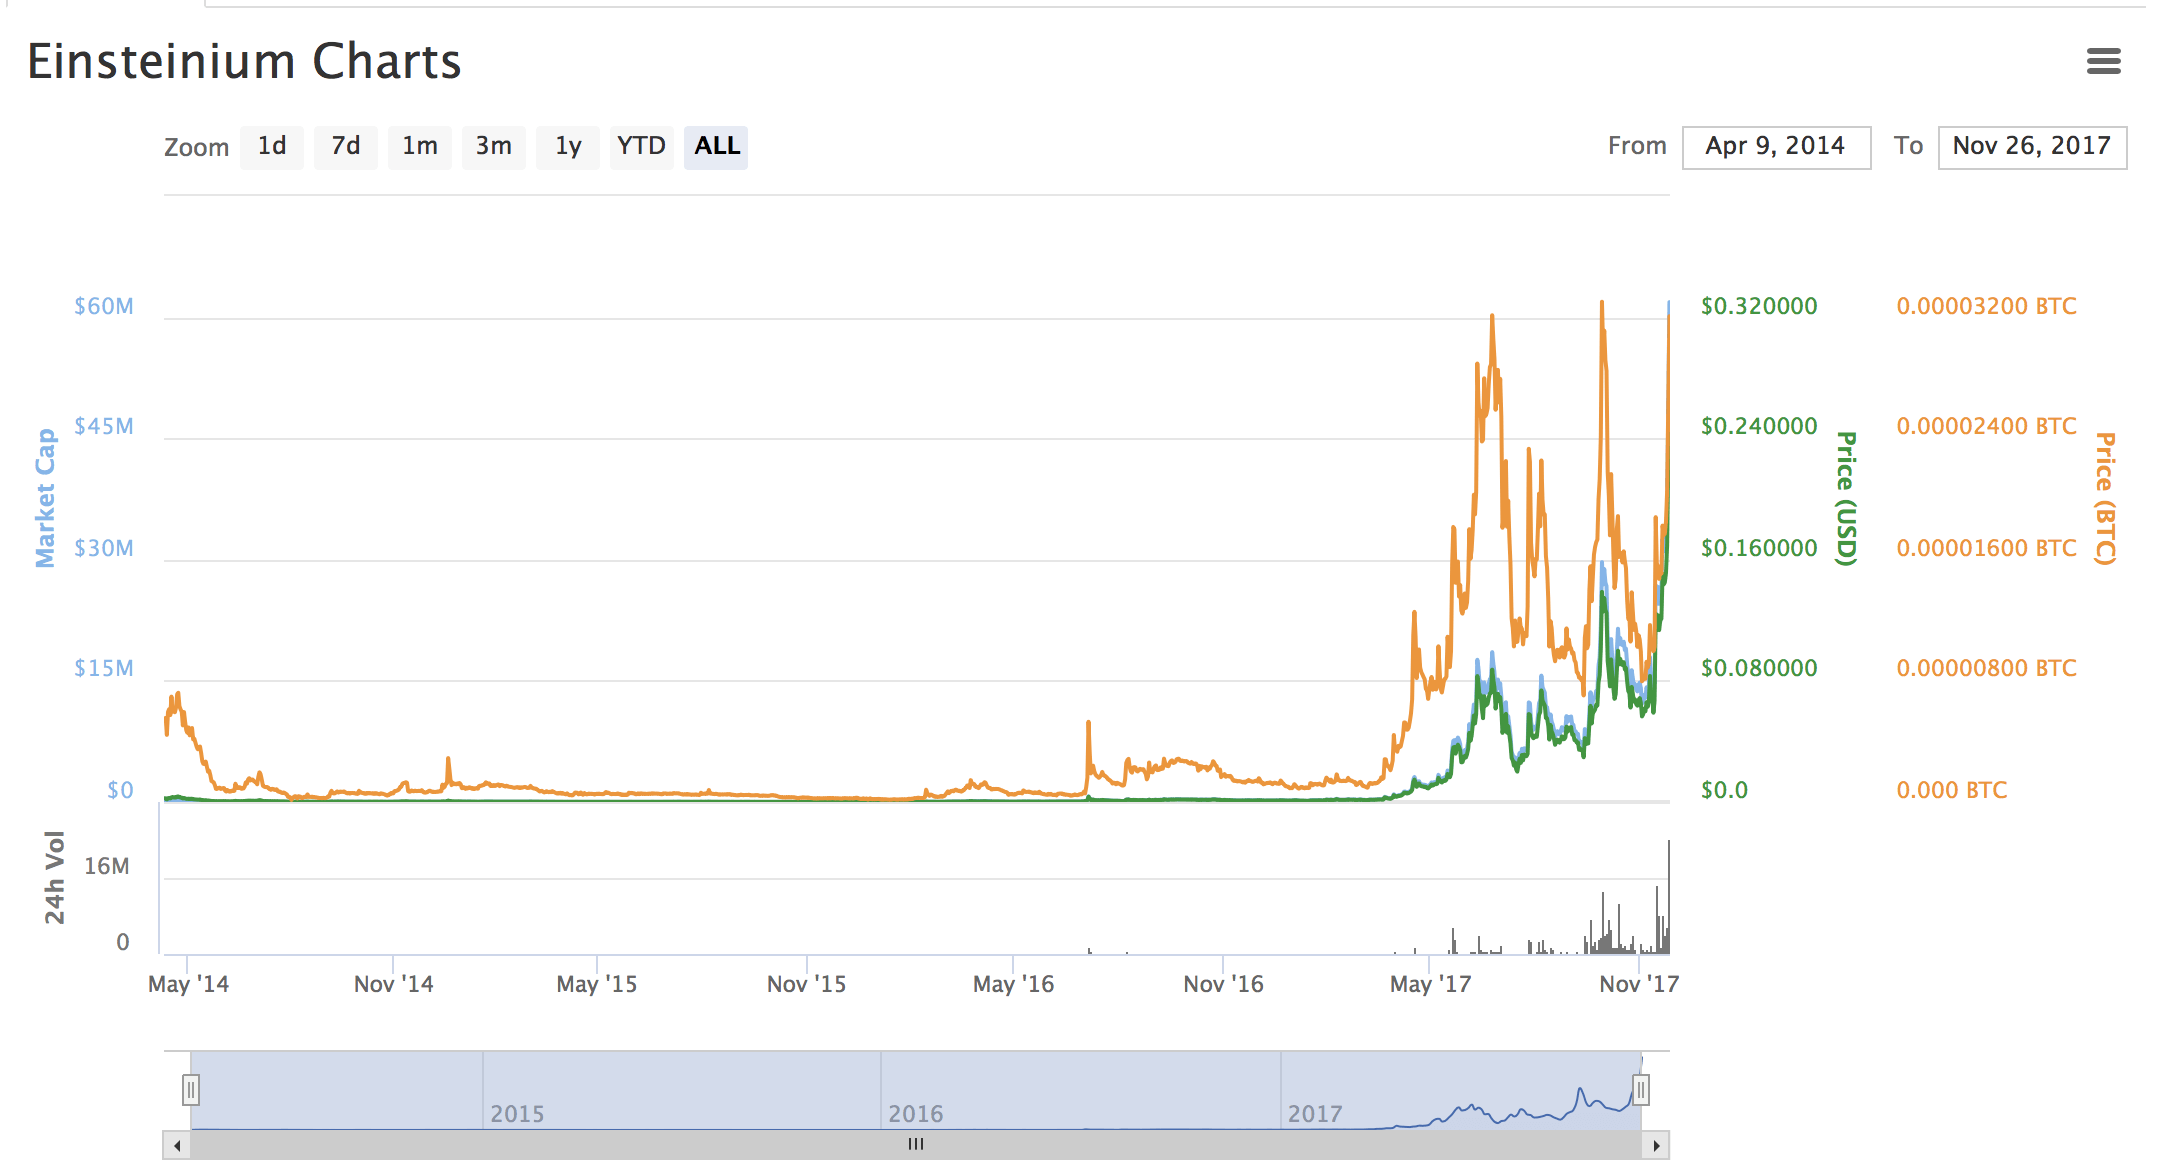Click navigator right range handle
The image size is (2158, 1168).
click(x=1641, y=1090)
